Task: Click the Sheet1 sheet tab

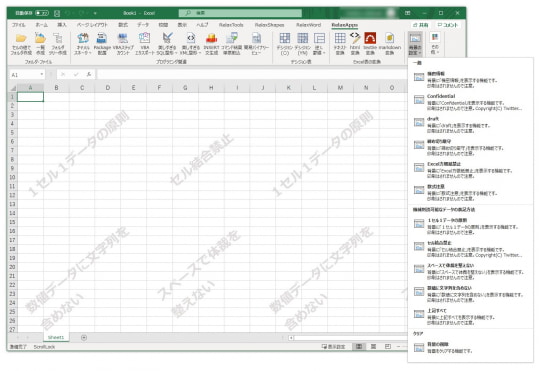Action: (56, 337)
